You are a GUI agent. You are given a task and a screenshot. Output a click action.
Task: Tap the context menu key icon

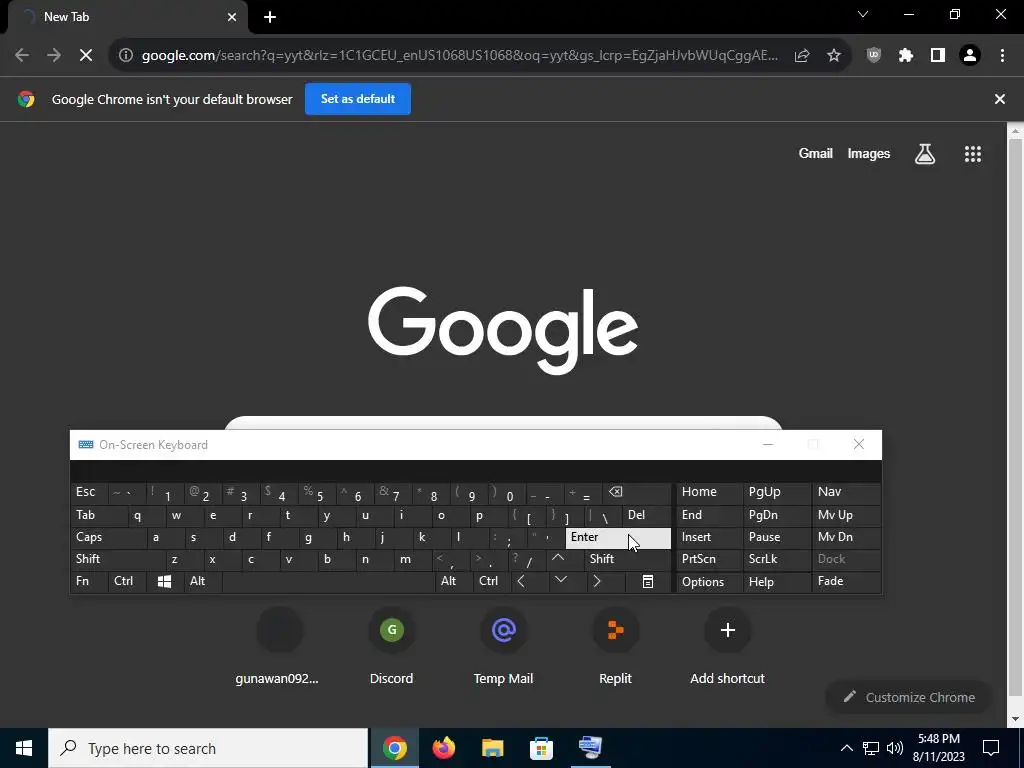[x=648, y=582]
